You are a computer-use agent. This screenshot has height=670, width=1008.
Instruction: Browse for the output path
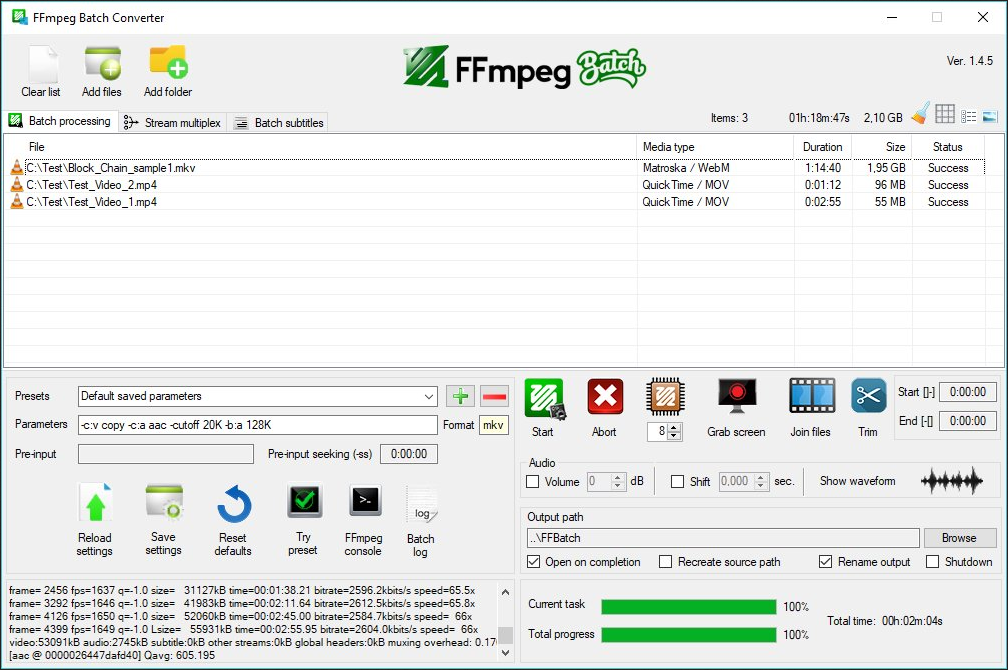[960, 538]
